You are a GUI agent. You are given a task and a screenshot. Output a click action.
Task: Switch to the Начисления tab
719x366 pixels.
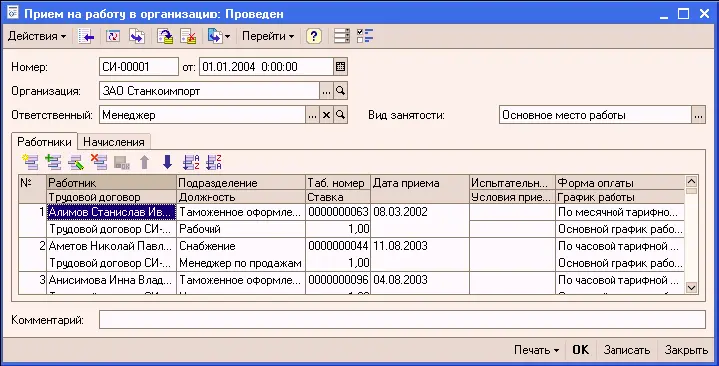tap(114, 142)
